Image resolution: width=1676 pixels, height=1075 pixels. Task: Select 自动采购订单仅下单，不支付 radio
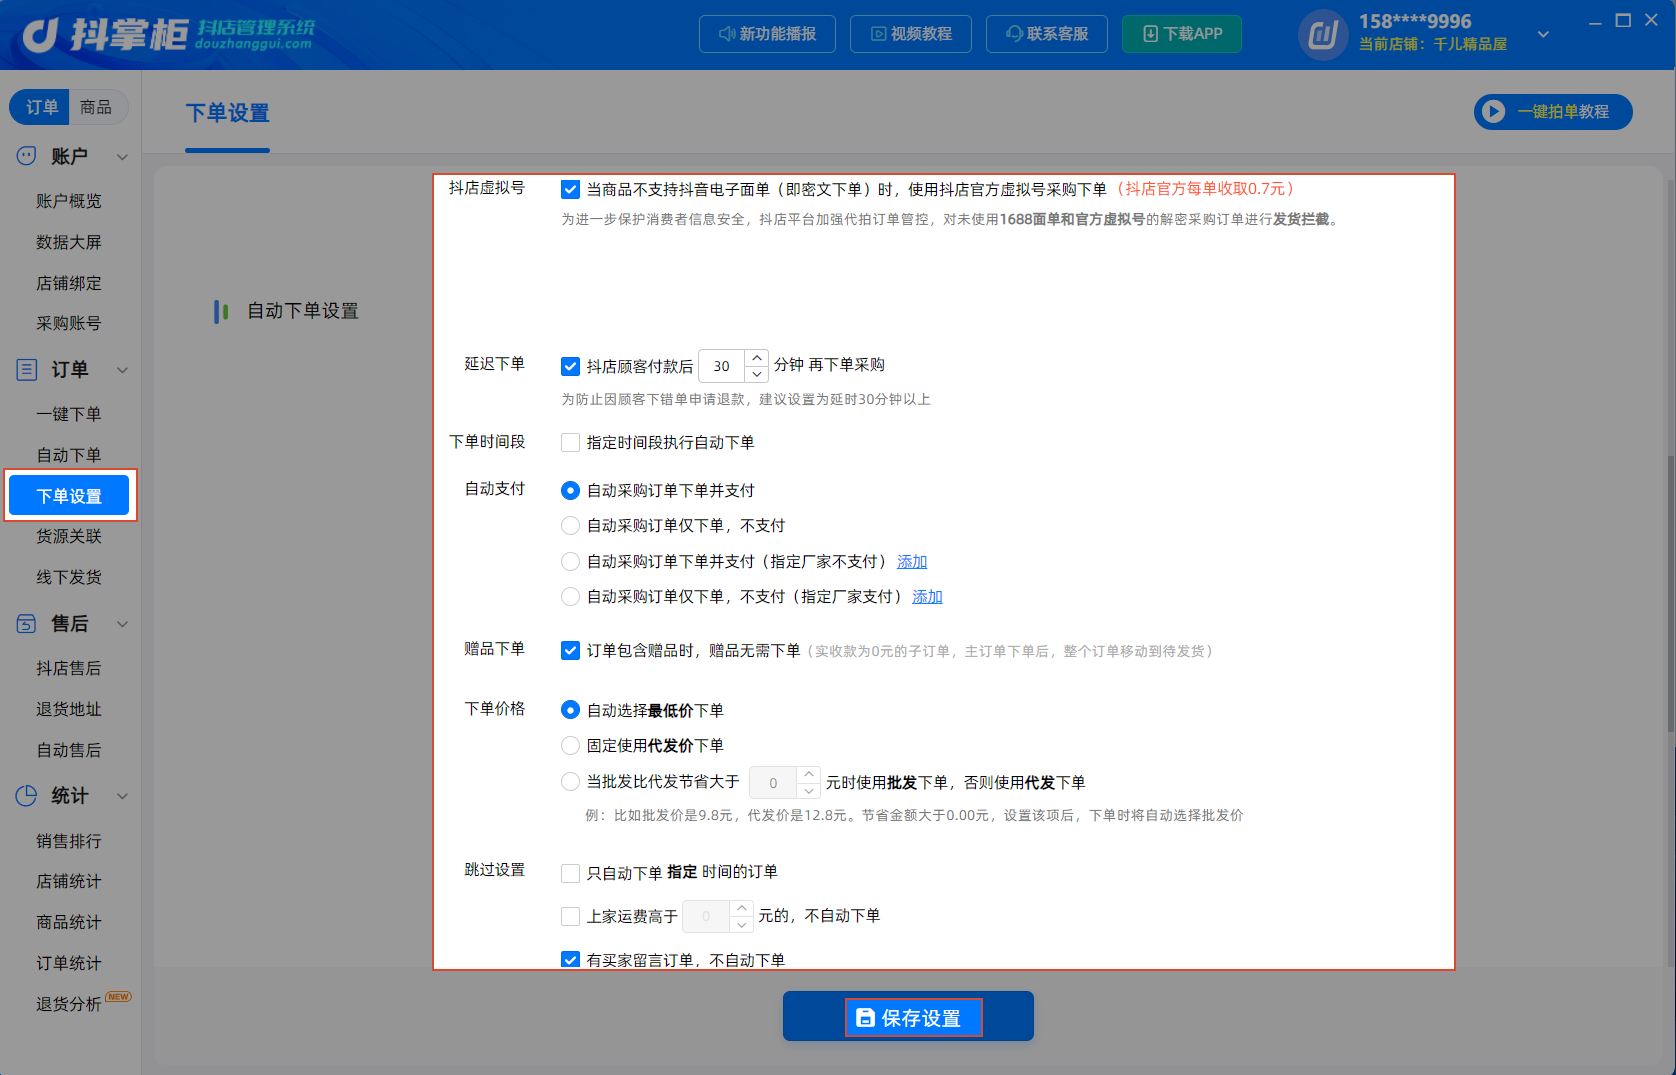click(570, 525)
